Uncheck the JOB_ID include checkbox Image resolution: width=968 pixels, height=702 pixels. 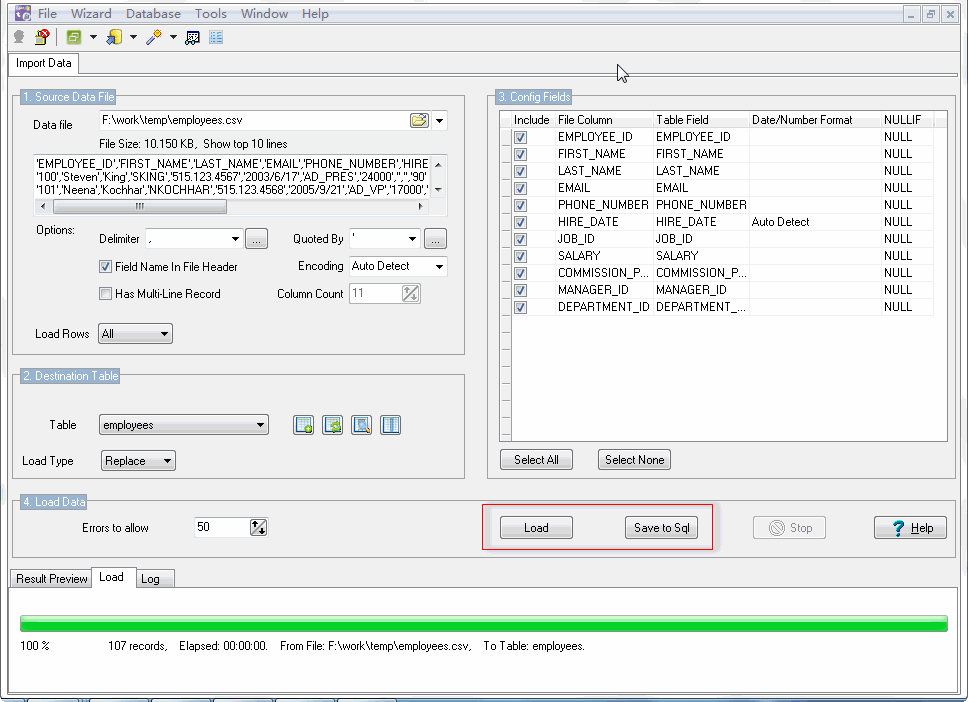point(520,239)
